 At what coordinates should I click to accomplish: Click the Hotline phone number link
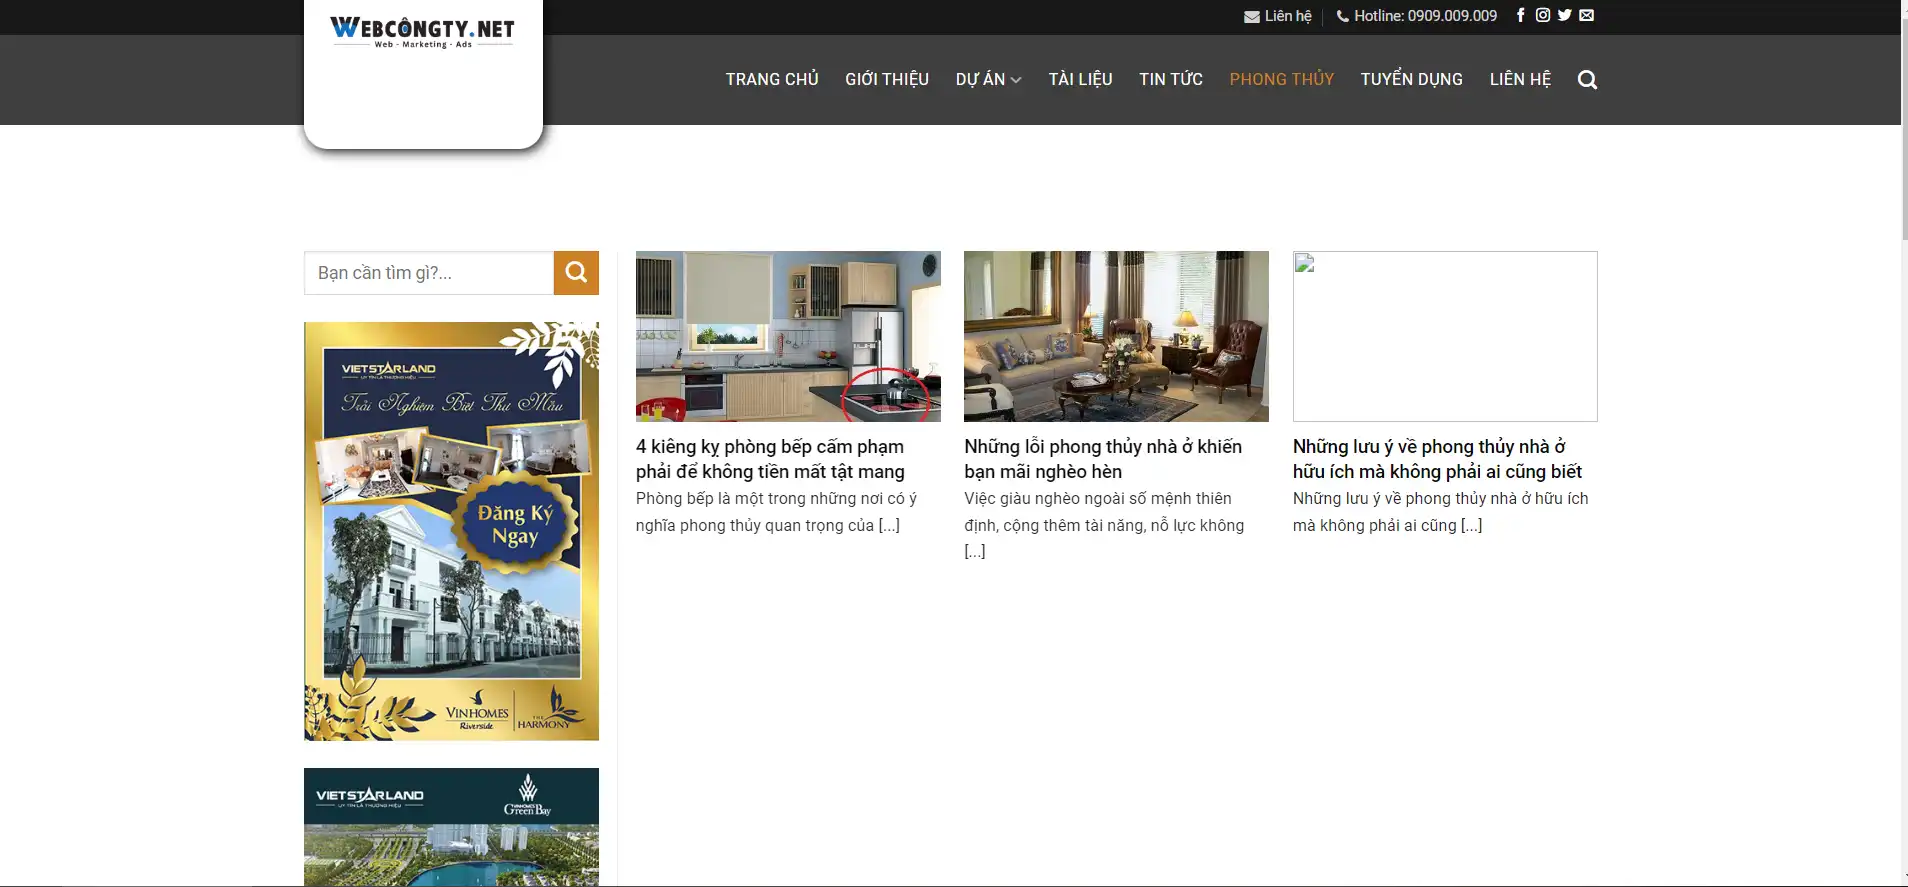coord(1416,16)
